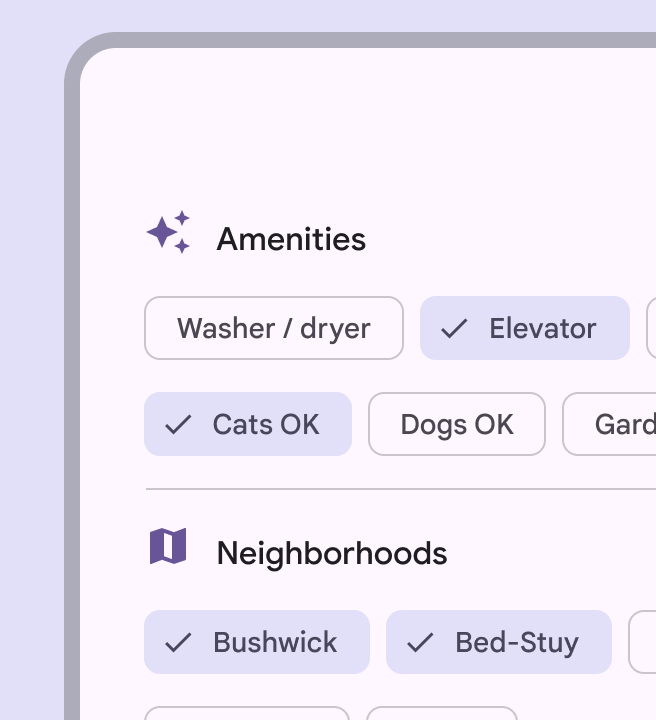Click the Neighborhoods section heading
656x720 pixels.
pyautogui.click(x=332, y=554)
